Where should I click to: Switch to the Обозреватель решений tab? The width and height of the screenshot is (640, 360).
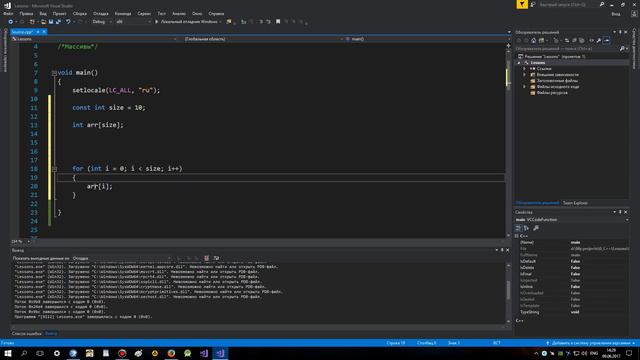click(x=537, y=203)
